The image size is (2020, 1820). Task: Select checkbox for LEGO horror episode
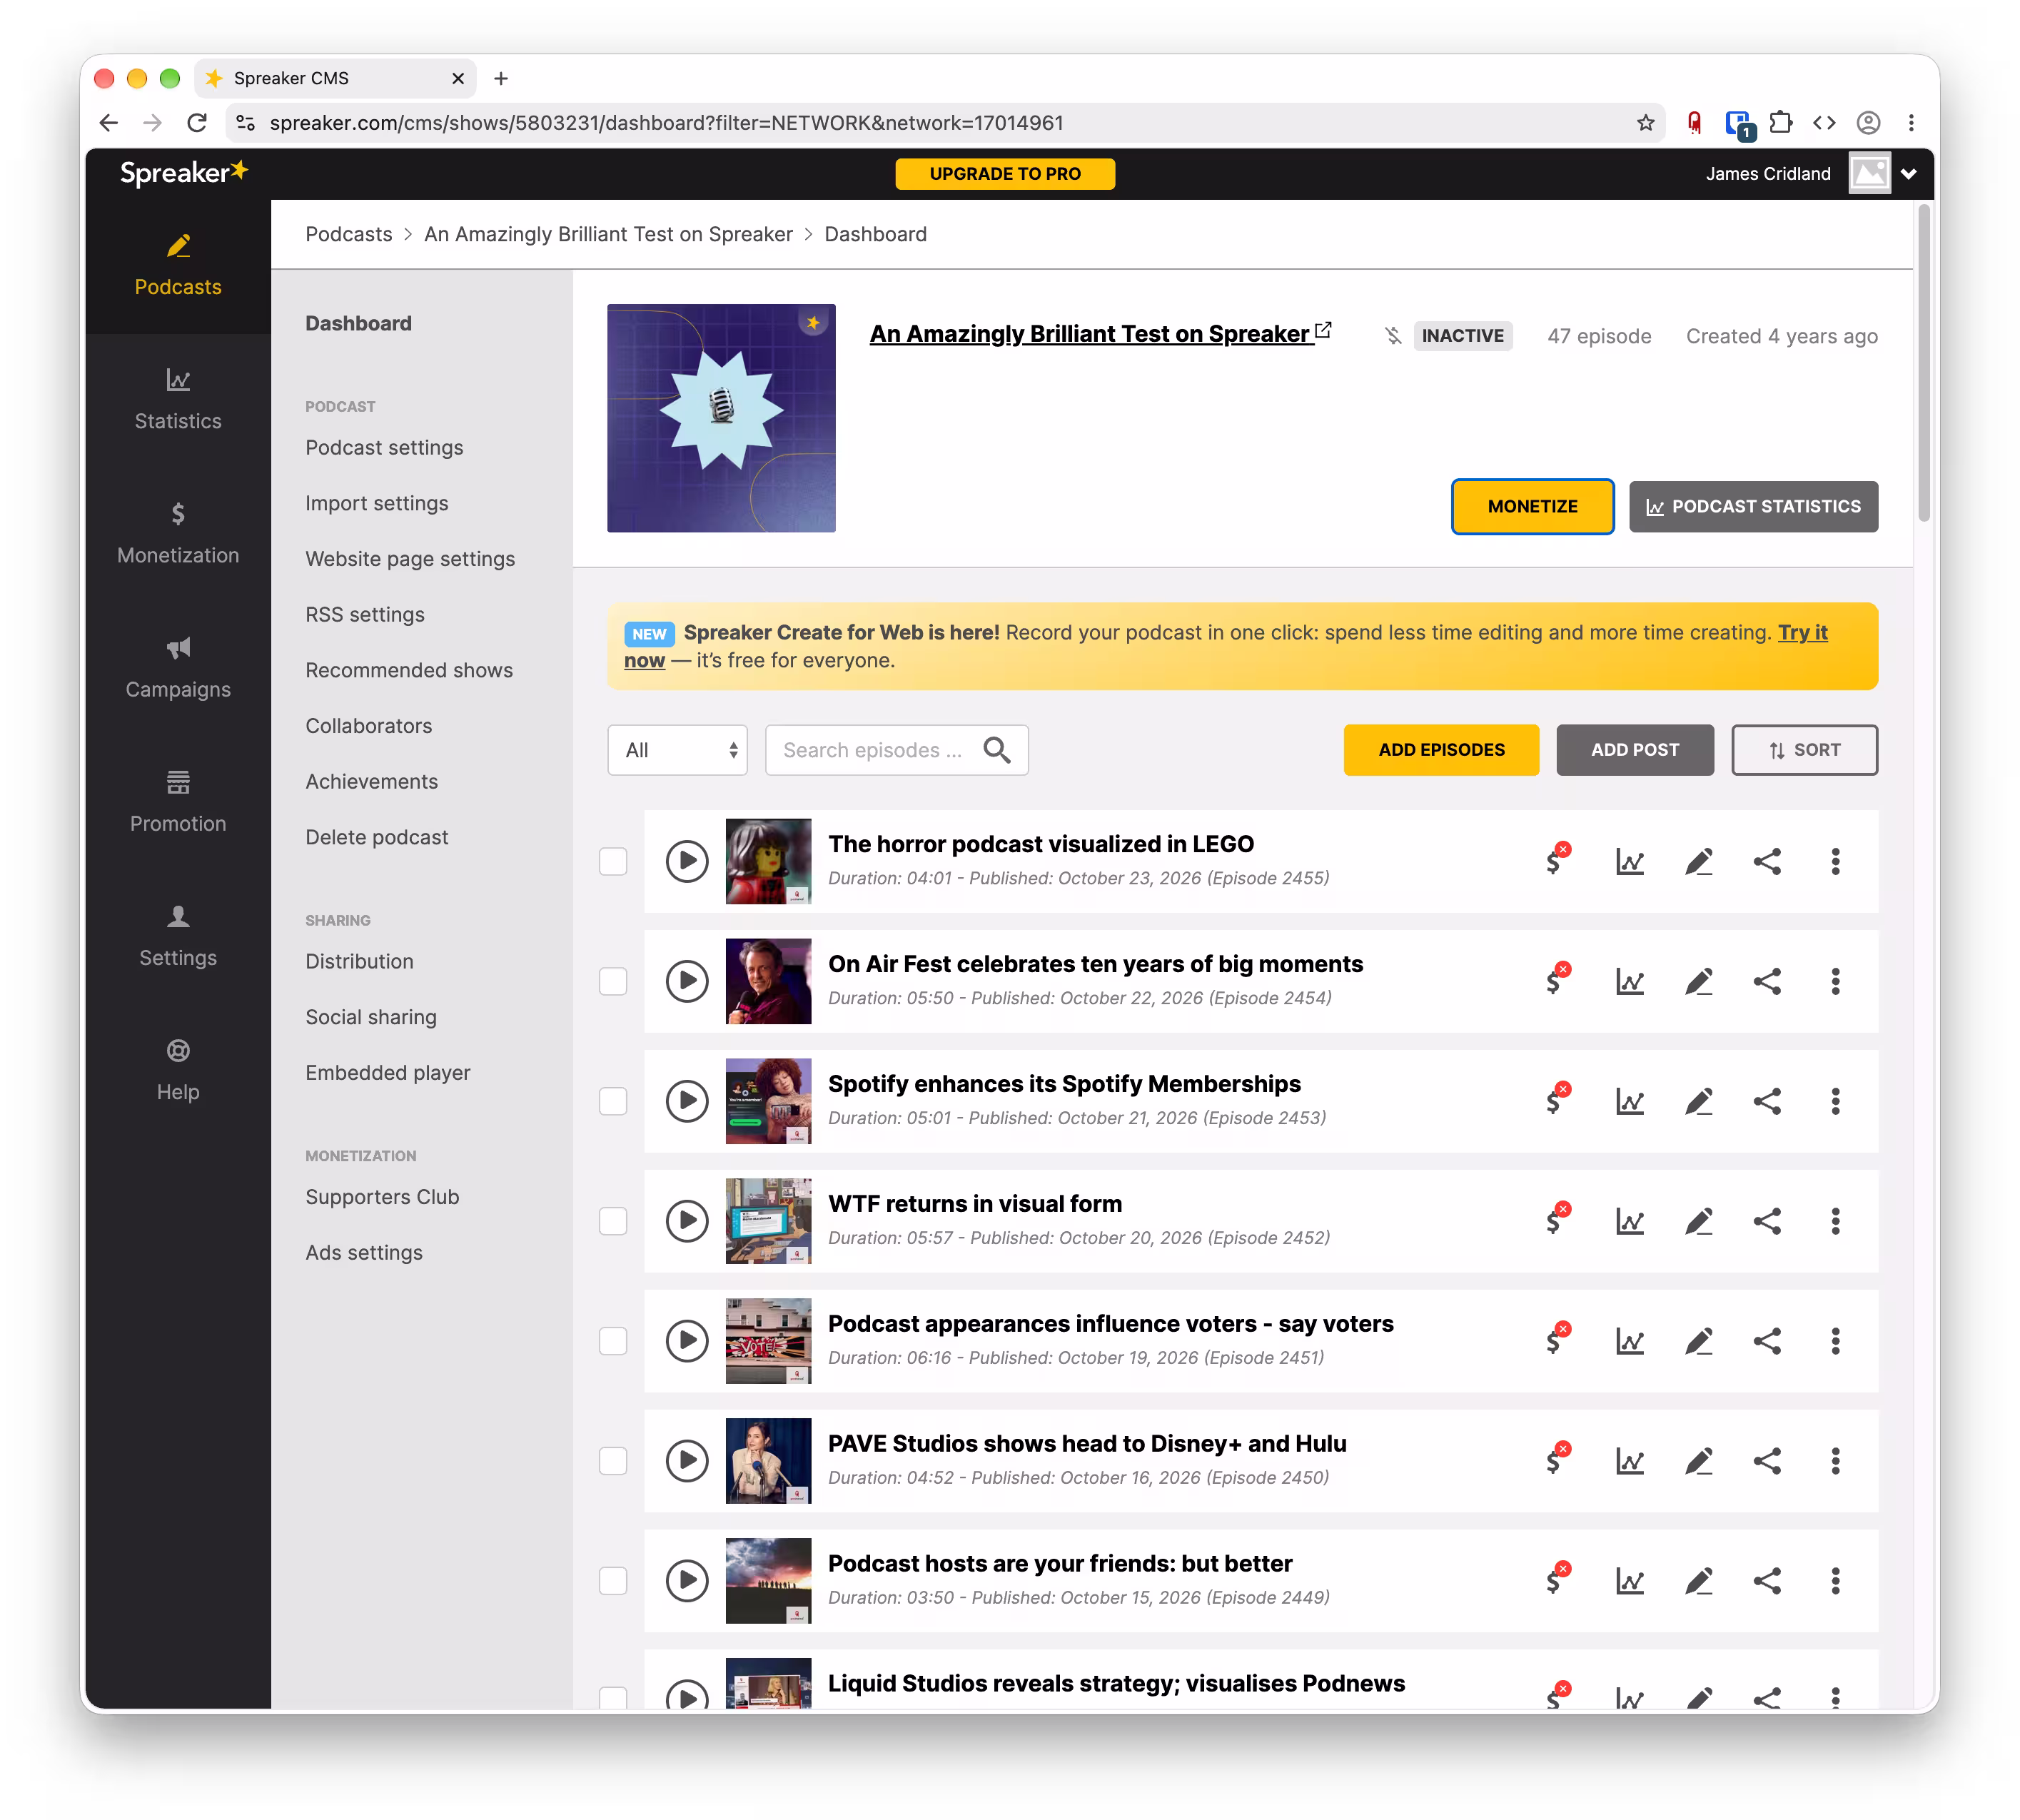tap(612, 861)
